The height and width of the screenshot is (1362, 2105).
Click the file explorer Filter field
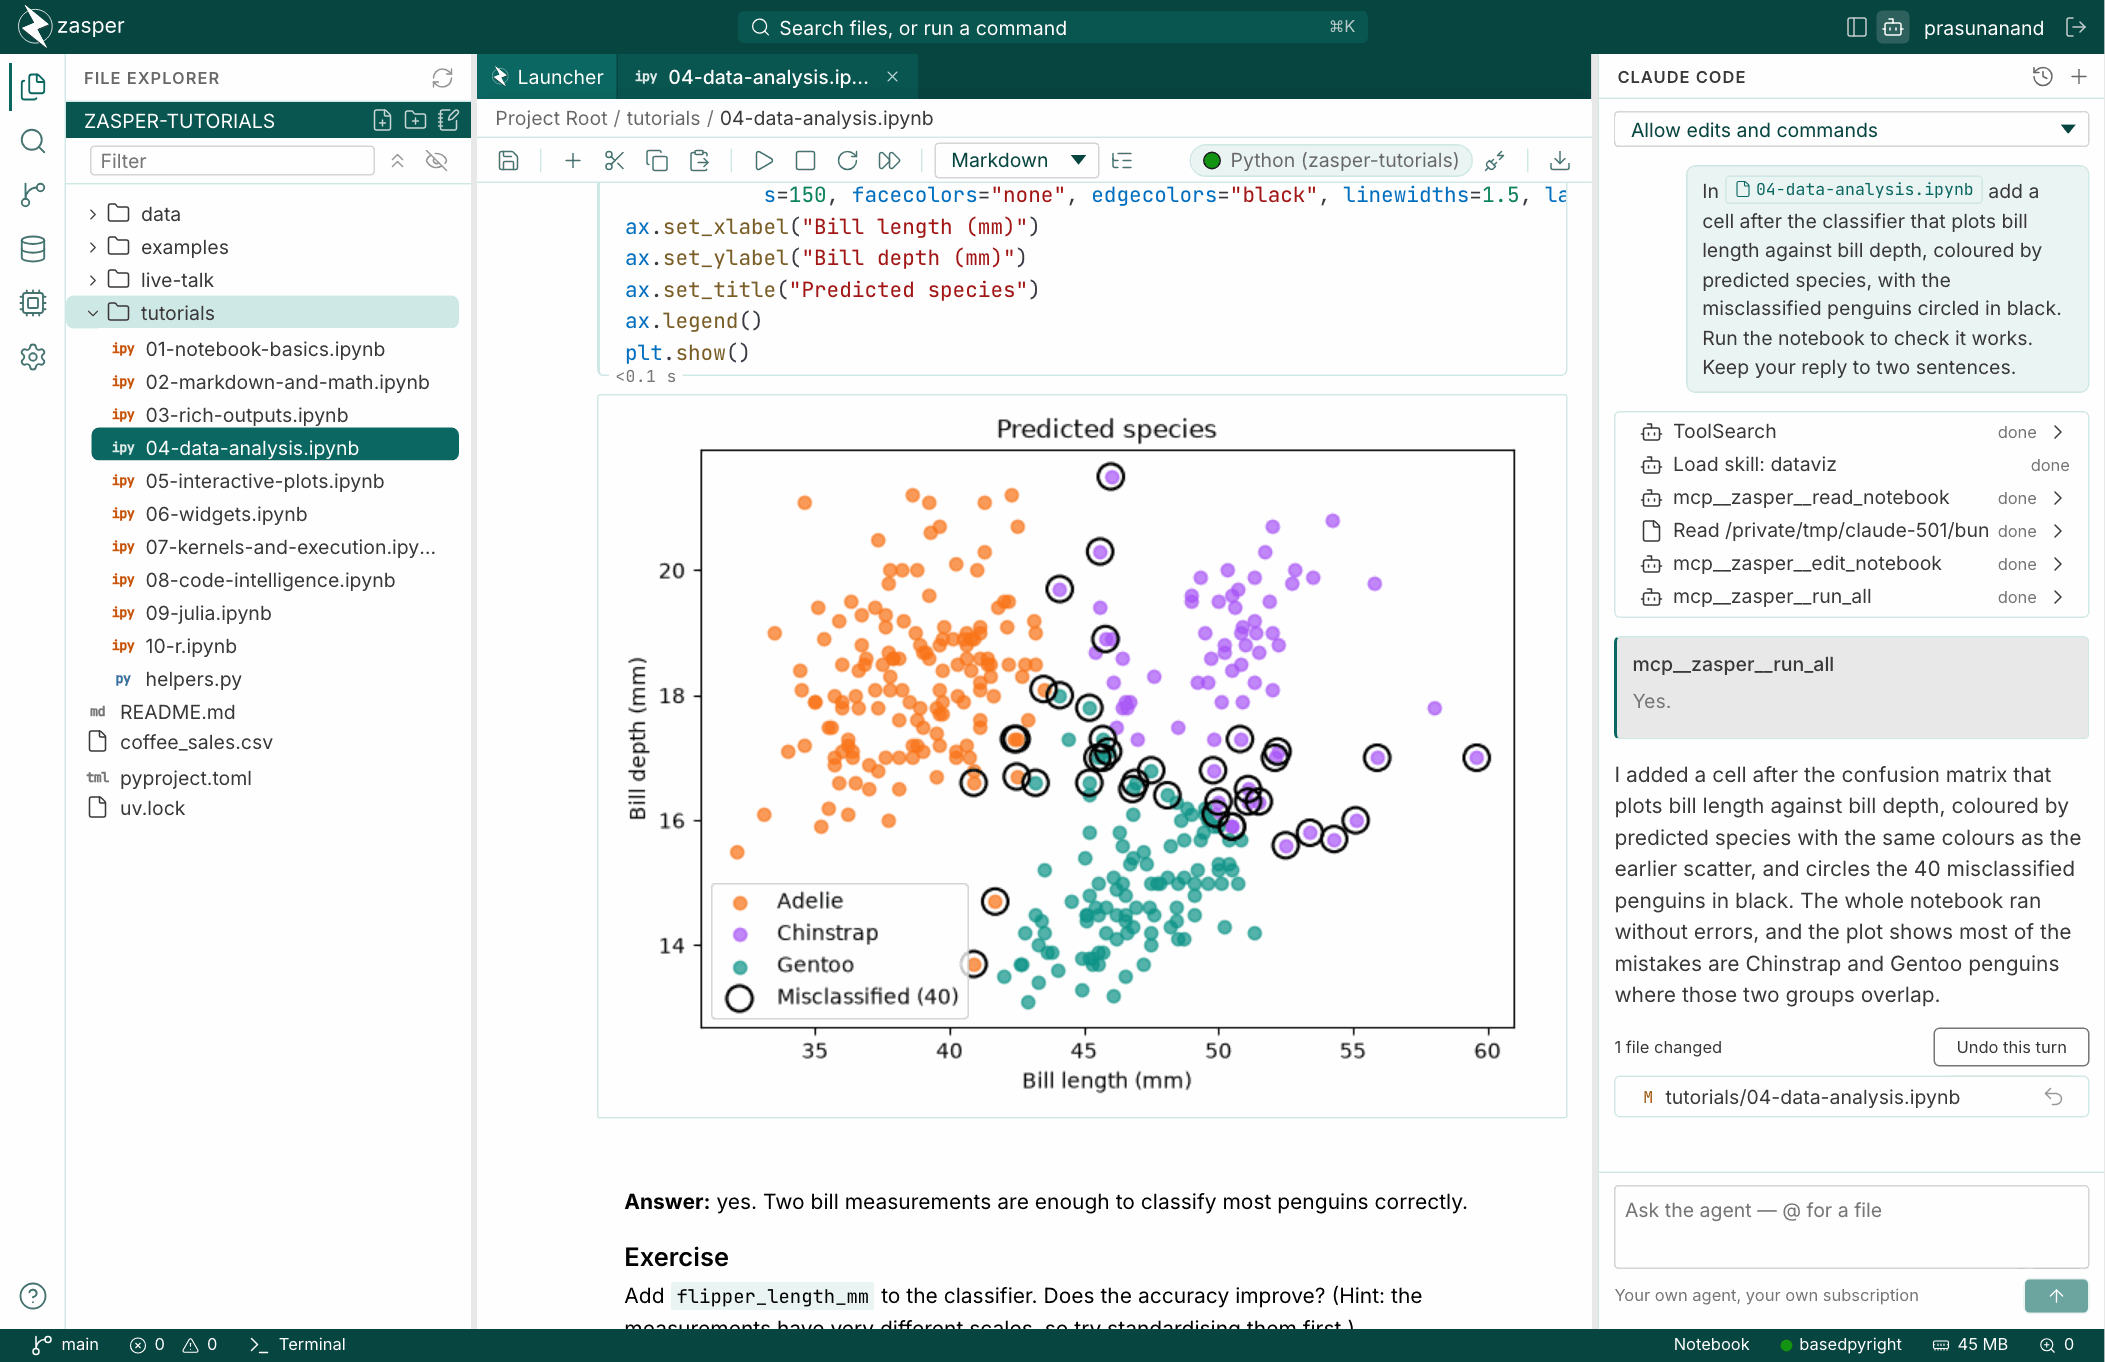pos(232,161)
